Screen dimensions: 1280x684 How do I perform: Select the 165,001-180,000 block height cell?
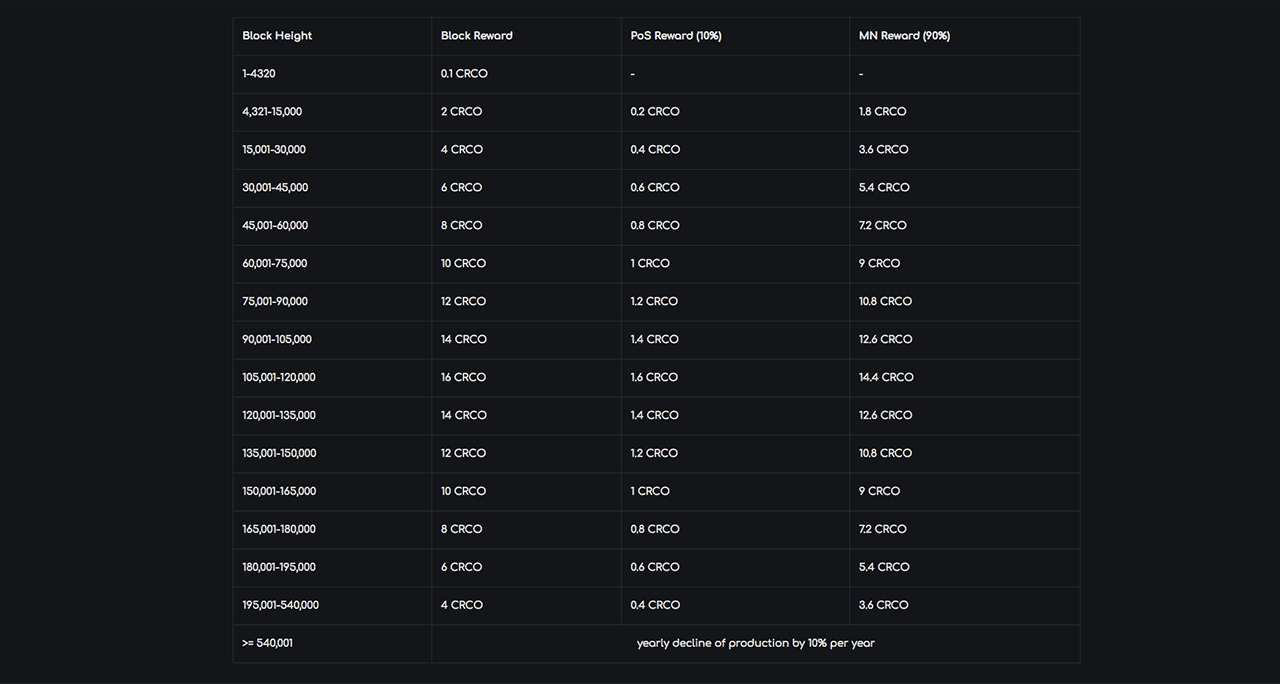332,530
